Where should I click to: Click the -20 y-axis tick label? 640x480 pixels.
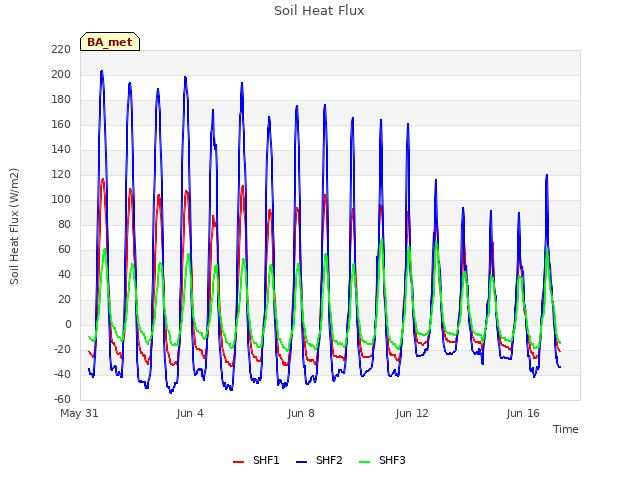click(62, 349)
